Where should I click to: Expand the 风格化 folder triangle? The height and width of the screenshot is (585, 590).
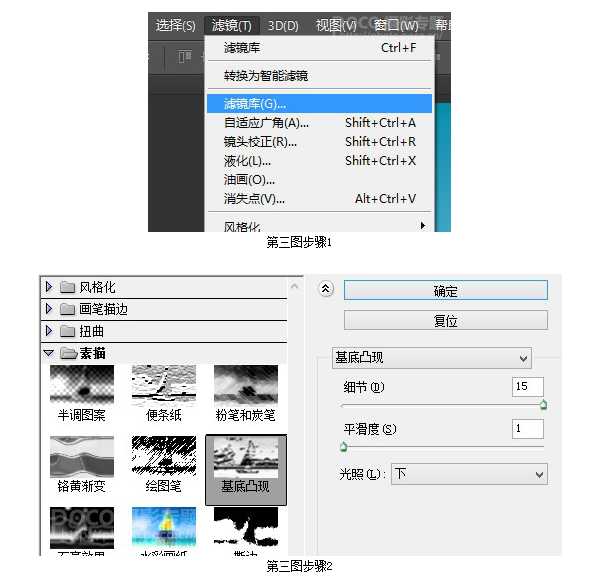click(x=49, y=287)
